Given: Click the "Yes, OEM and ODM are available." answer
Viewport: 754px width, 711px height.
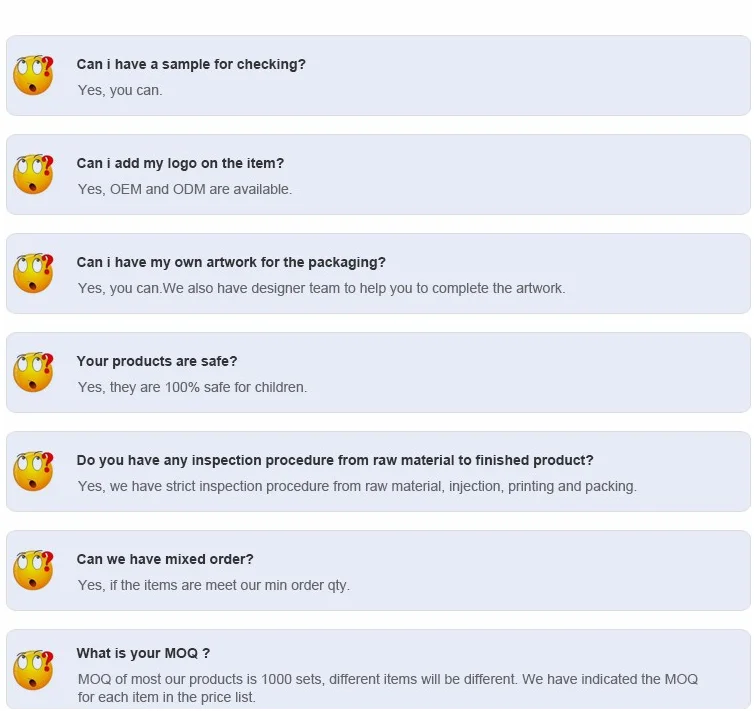Looking at the screenshot, I should pyautogui.click(x=185, y=189).
